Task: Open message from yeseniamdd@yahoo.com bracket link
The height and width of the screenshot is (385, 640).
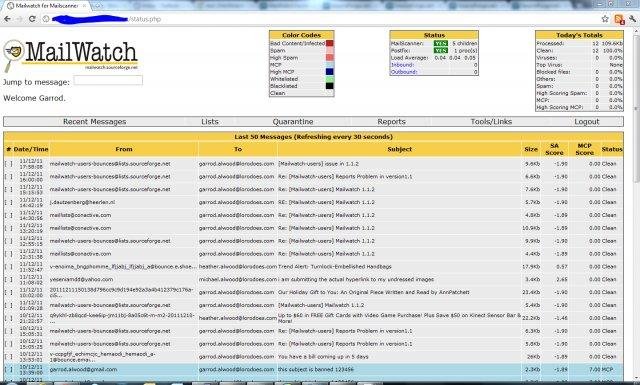Action: 9,280
